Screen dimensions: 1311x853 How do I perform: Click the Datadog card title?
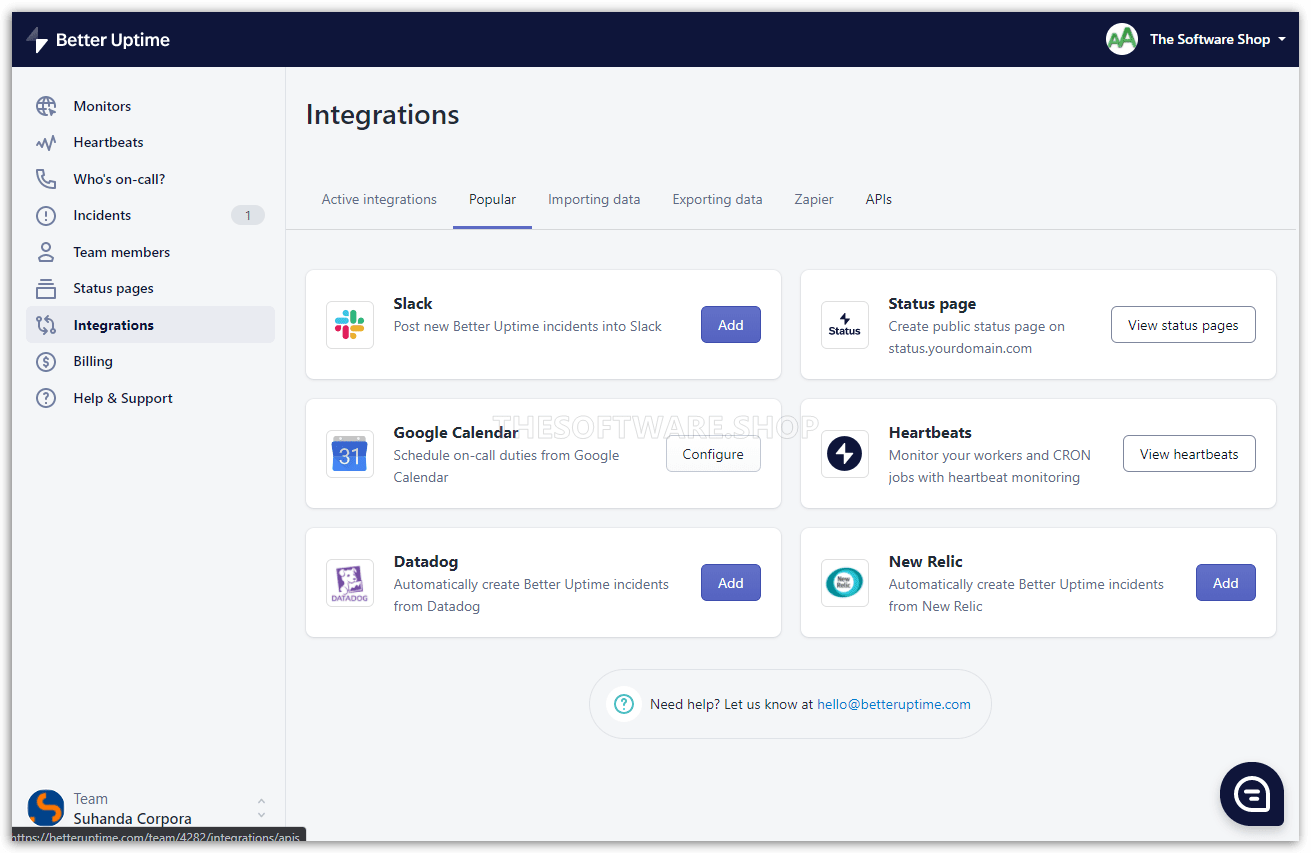click(x=426, y=561)
